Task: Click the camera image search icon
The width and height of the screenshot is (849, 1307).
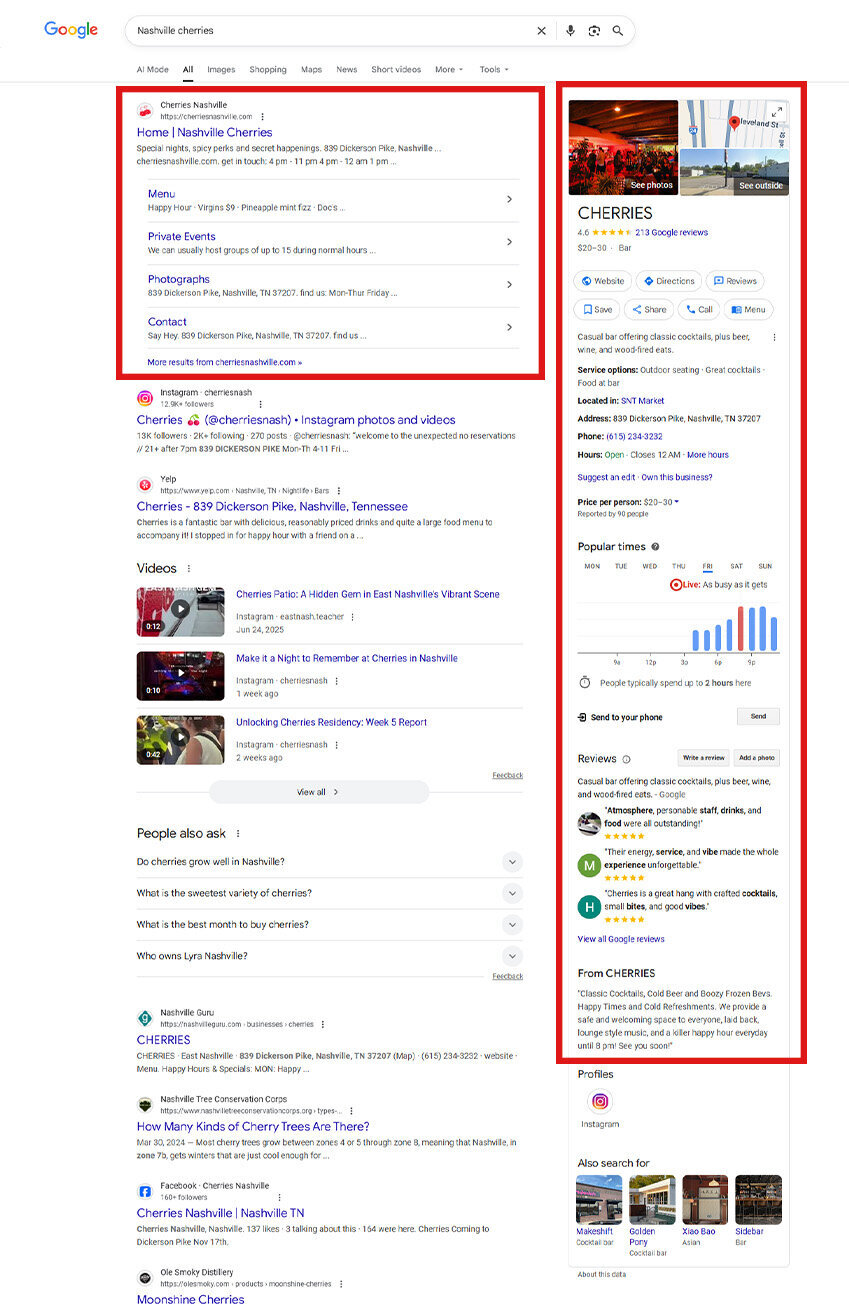Action: coord(594,31)
